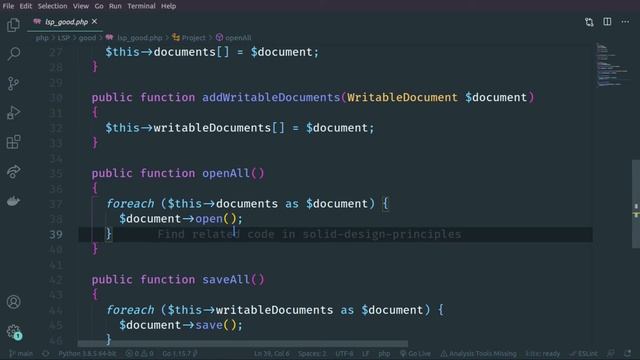Open the View menu
This screenshot has height=360, width=640.
[x=81, y=6]
